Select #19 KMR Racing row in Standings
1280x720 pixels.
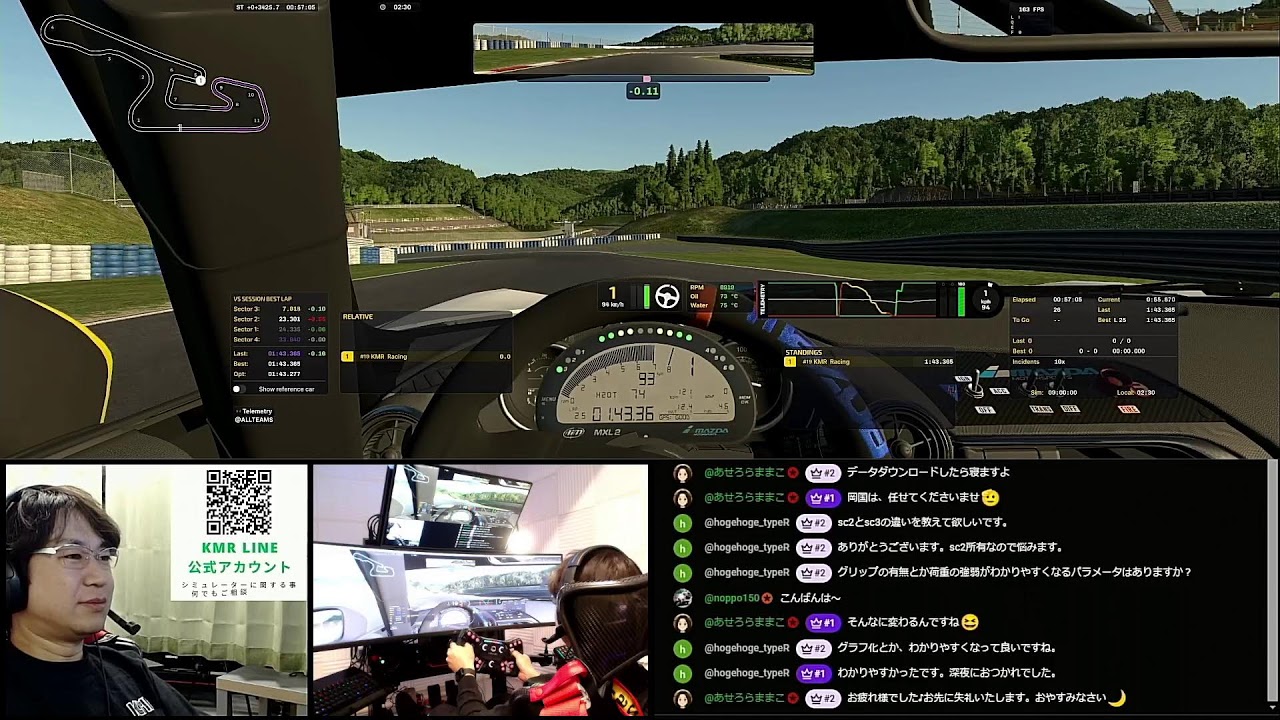pyautogui.click(x=869, y=362)
